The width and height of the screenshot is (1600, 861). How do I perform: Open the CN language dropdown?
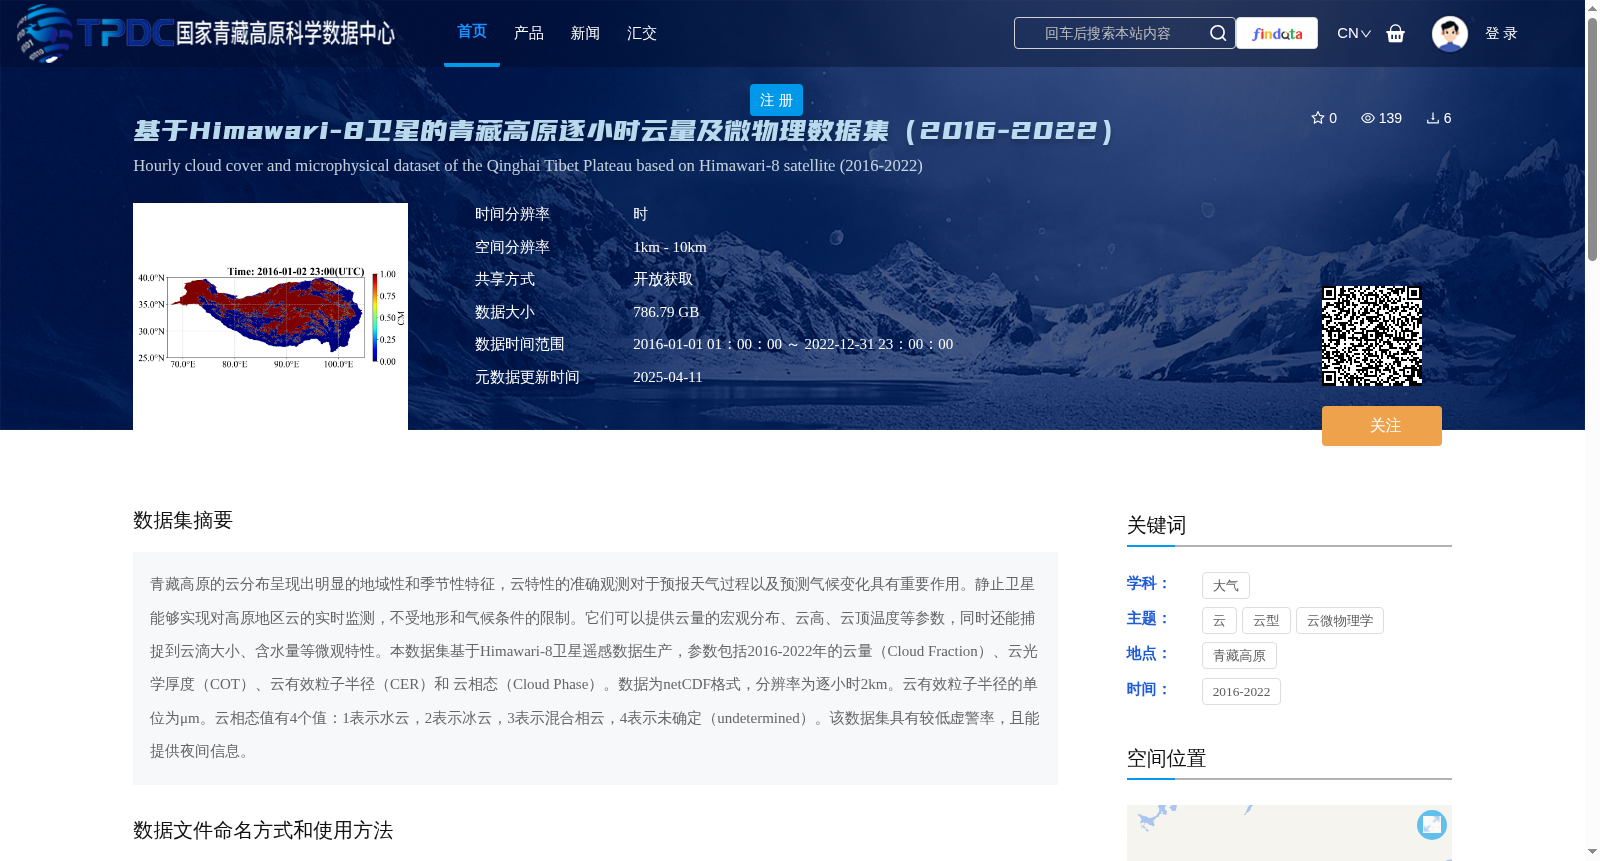(1354, 33)
